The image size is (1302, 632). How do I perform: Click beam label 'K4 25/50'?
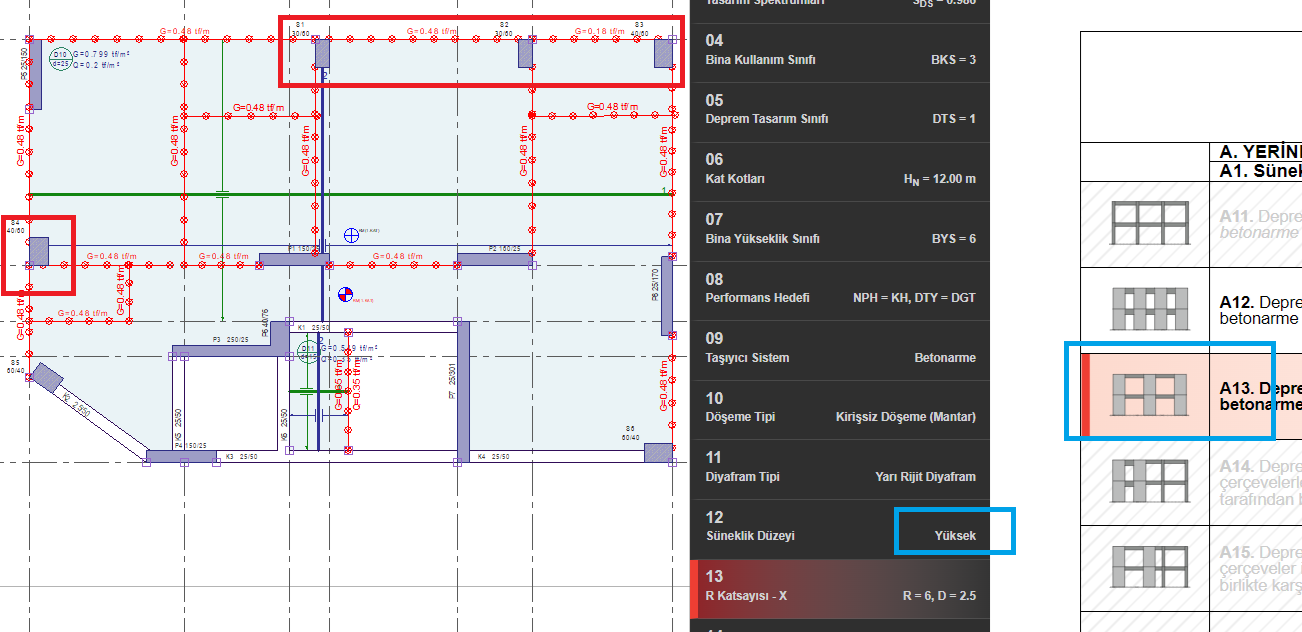494,457
